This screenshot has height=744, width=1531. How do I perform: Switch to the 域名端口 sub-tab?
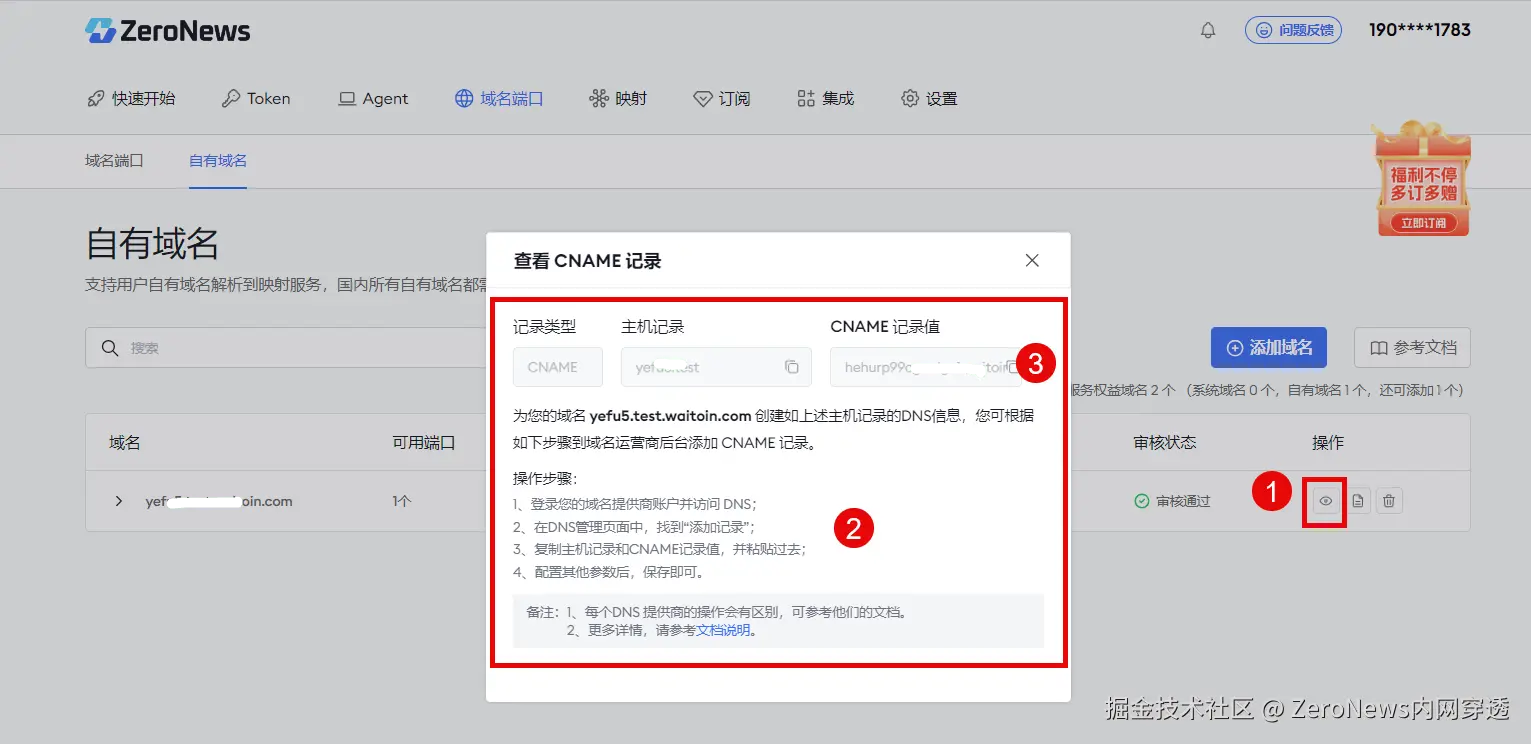(x=114, y=160)
